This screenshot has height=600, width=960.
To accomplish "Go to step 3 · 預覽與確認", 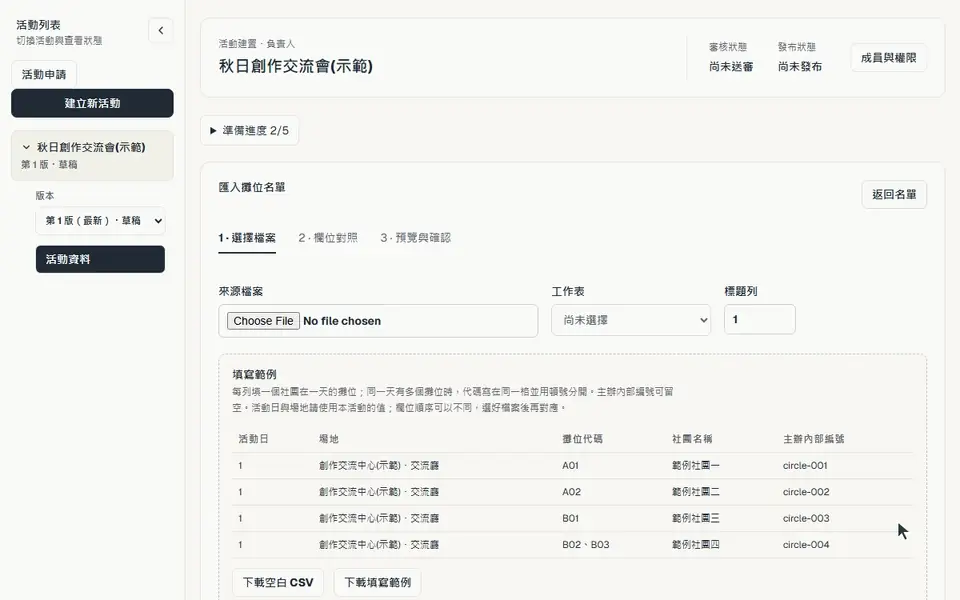I will click(416, 238).
